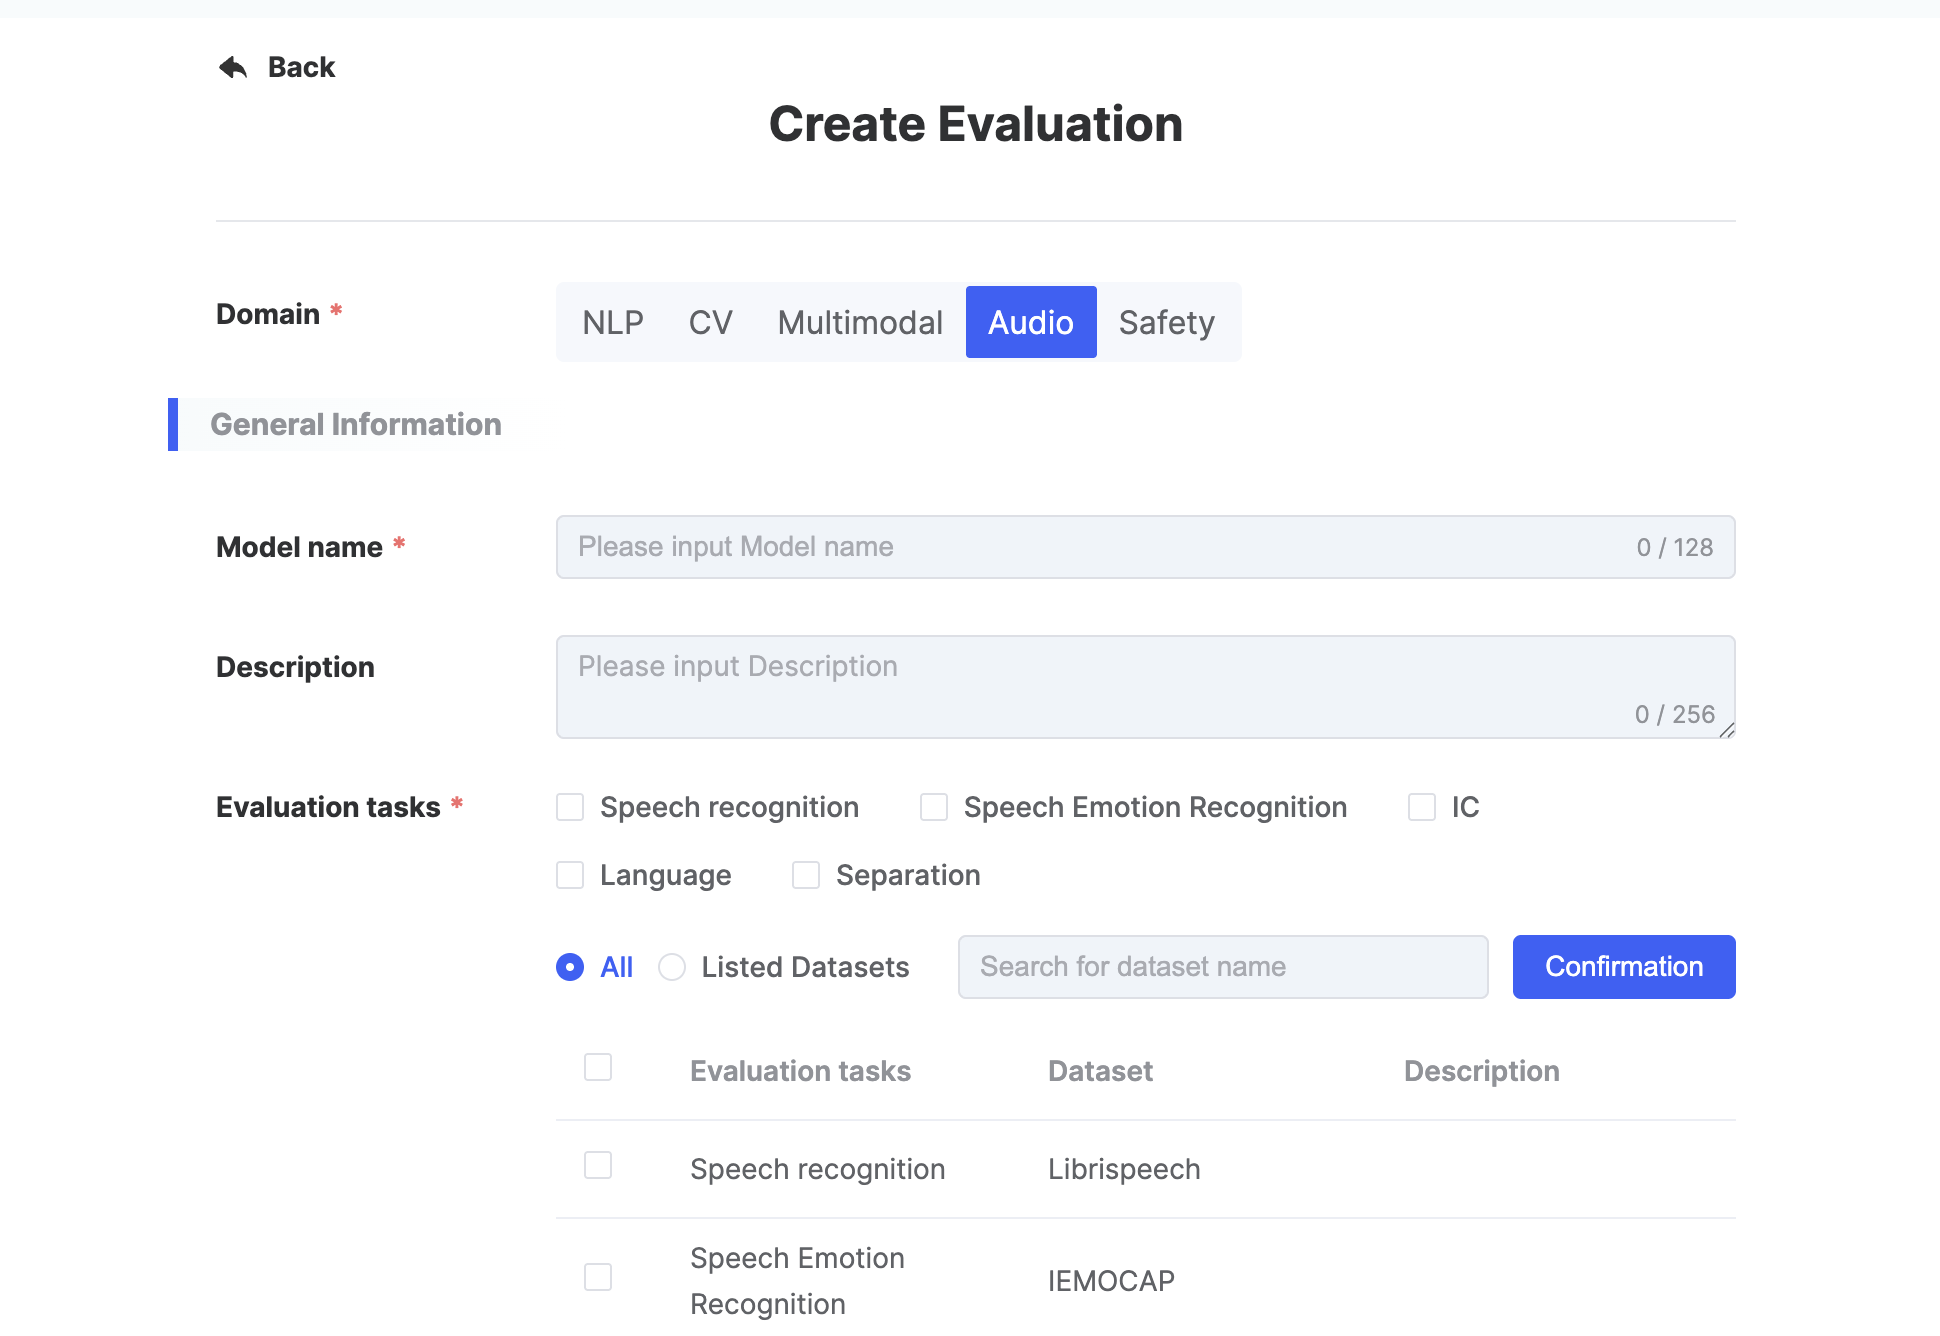Switch to the CV domain tab
Image resolution: width=1940 pixels, height=1336 pixels.
(710, 322)
